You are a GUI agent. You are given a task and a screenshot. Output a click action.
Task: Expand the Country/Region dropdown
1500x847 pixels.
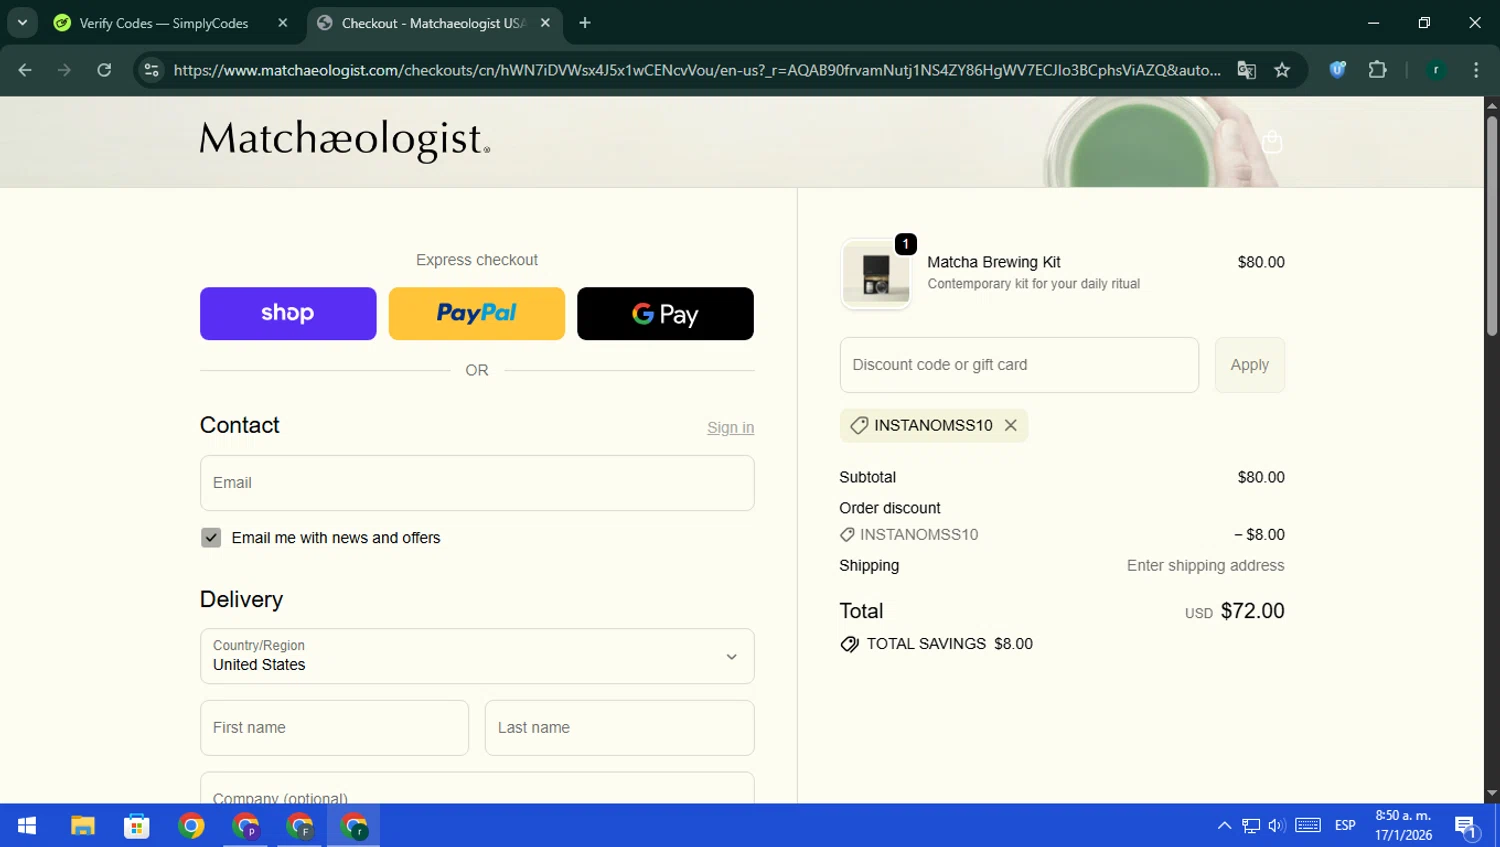tap(477, 656)
